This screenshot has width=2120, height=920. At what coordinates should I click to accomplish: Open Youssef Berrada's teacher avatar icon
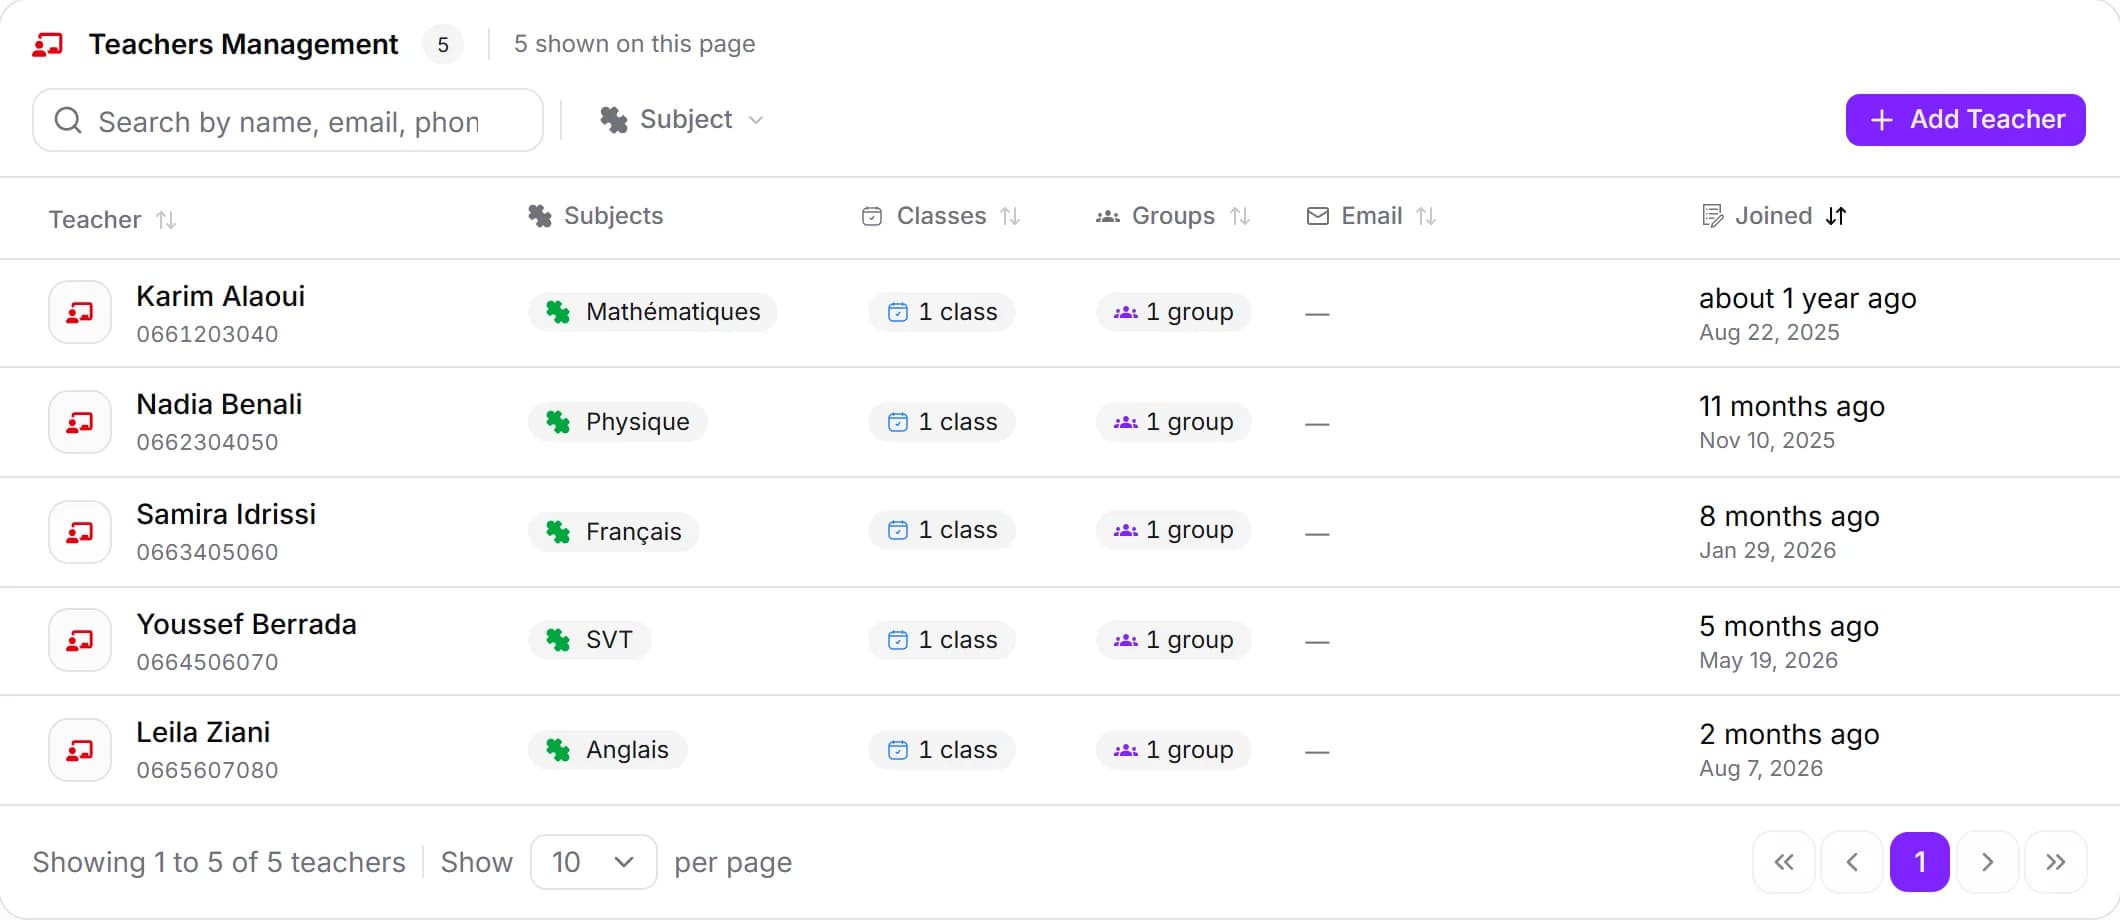pyautogui.click(x=80, y=640)
